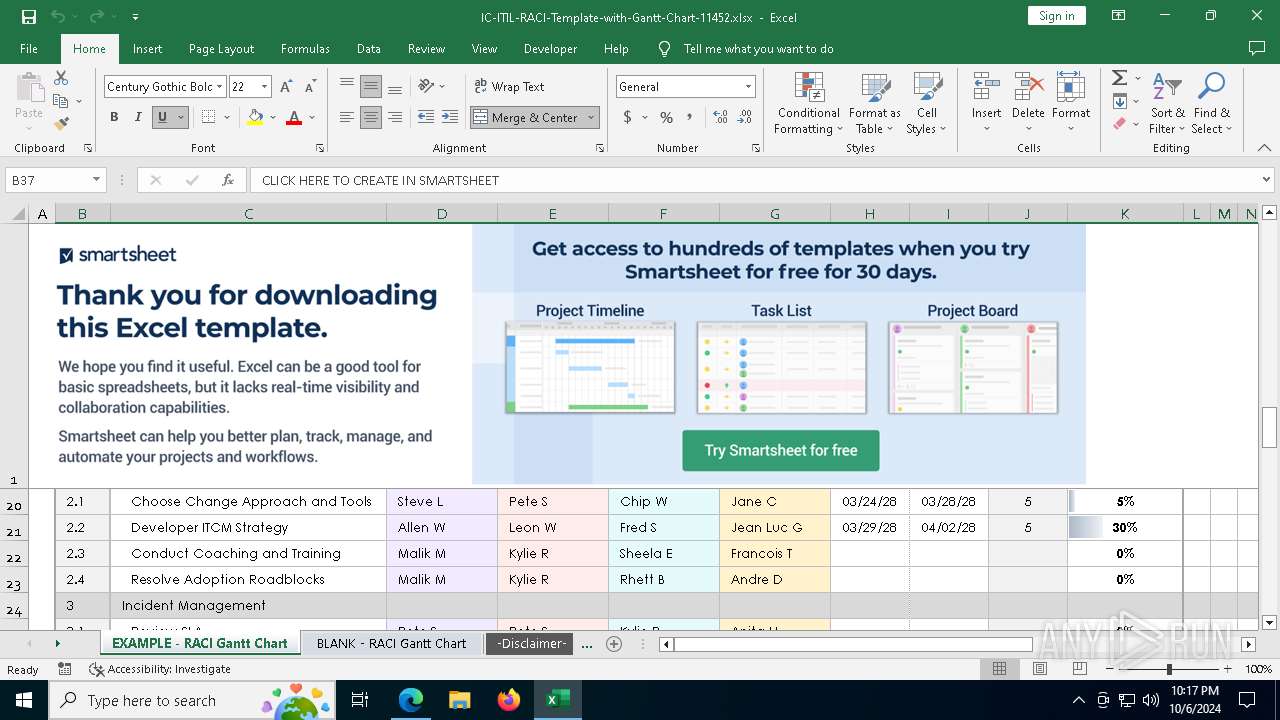Click the Delete cells button
The width and height of the screenshot is (1280, 720).
(x=1028, y=103)
